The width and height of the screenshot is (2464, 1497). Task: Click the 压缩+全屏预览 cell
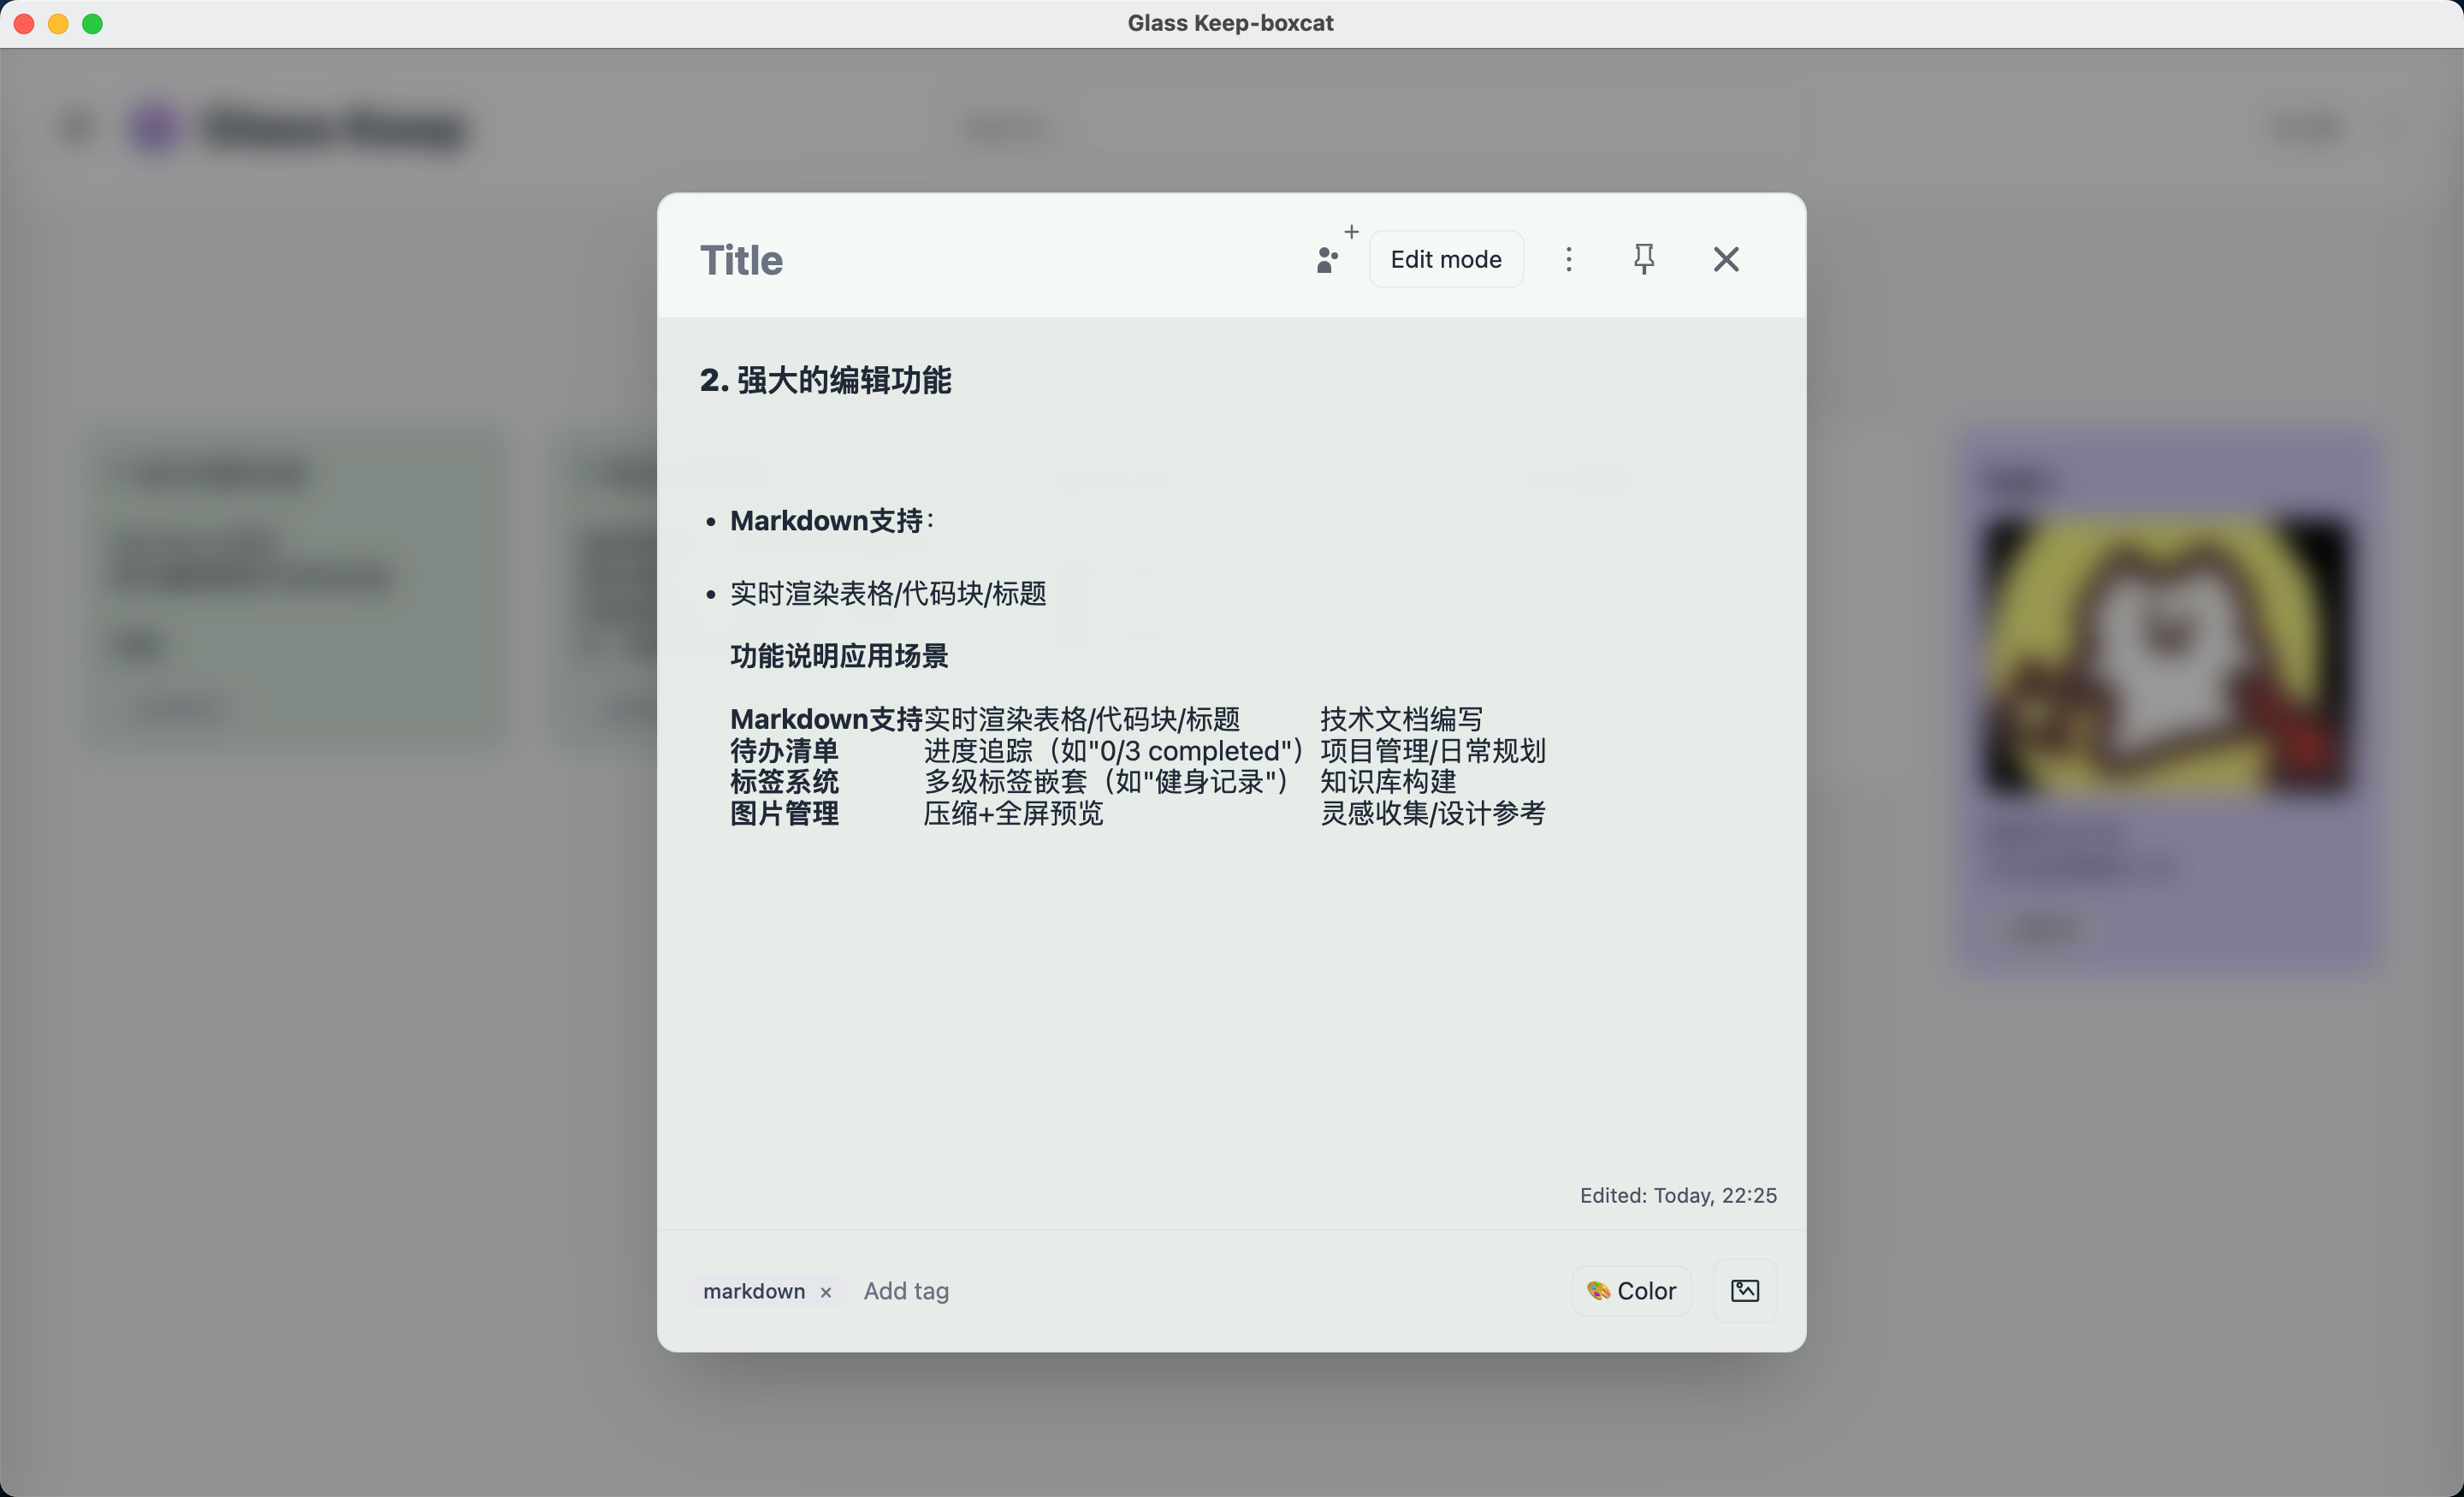coord(1013,814)
